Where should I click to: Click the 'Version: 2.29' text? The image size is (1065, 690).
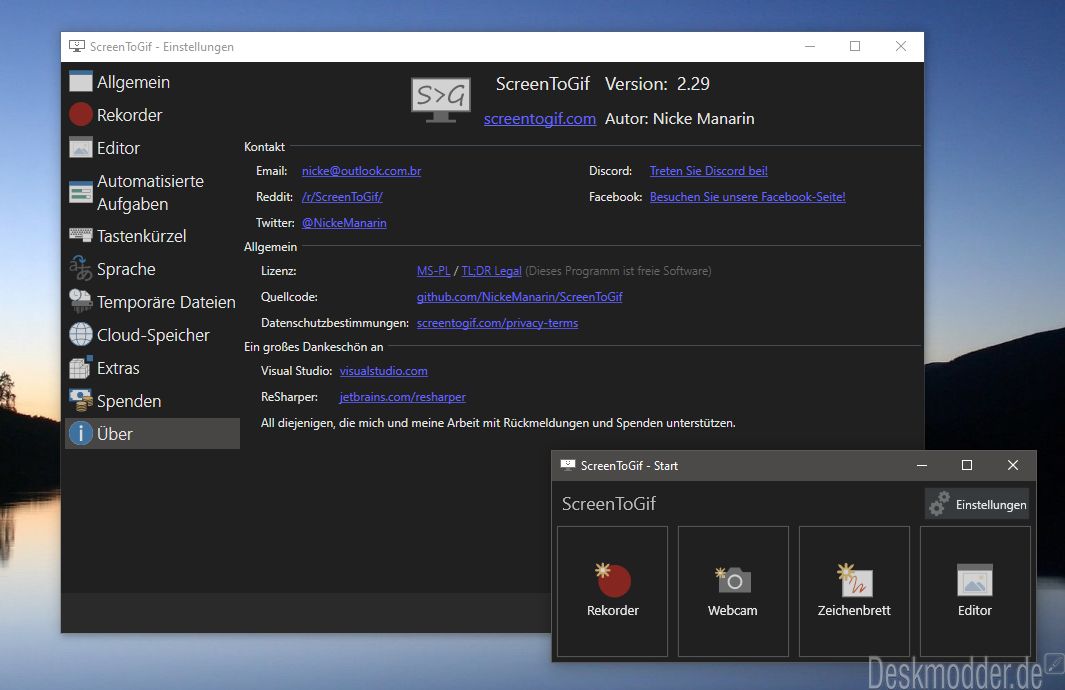(657, 84)
